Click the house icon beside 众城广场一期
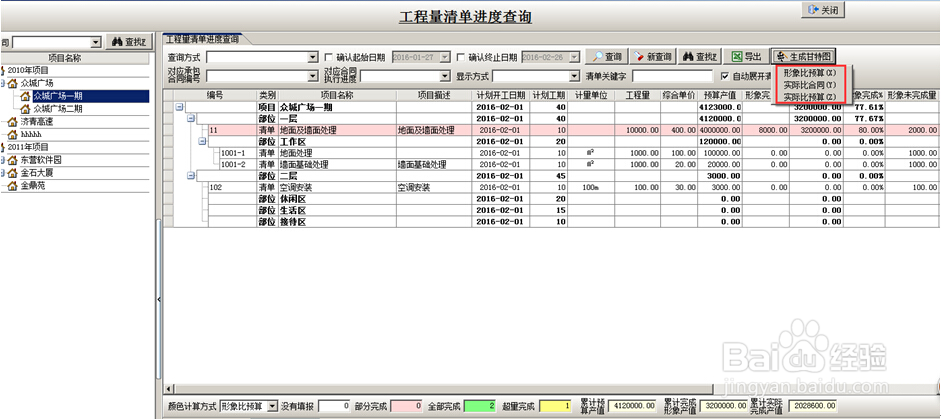Image resolution: width=941 pixels, height=419 pixels. pyautogui.click(x=25, y=96)
